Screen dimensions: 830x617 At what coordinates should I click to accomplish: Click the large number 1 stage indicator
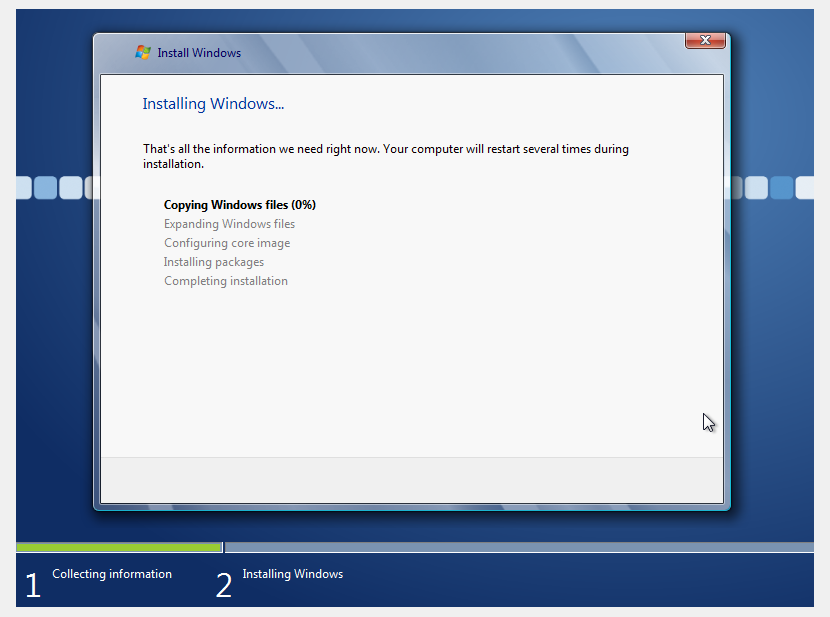pyautogui.click(x=33, y=586)
